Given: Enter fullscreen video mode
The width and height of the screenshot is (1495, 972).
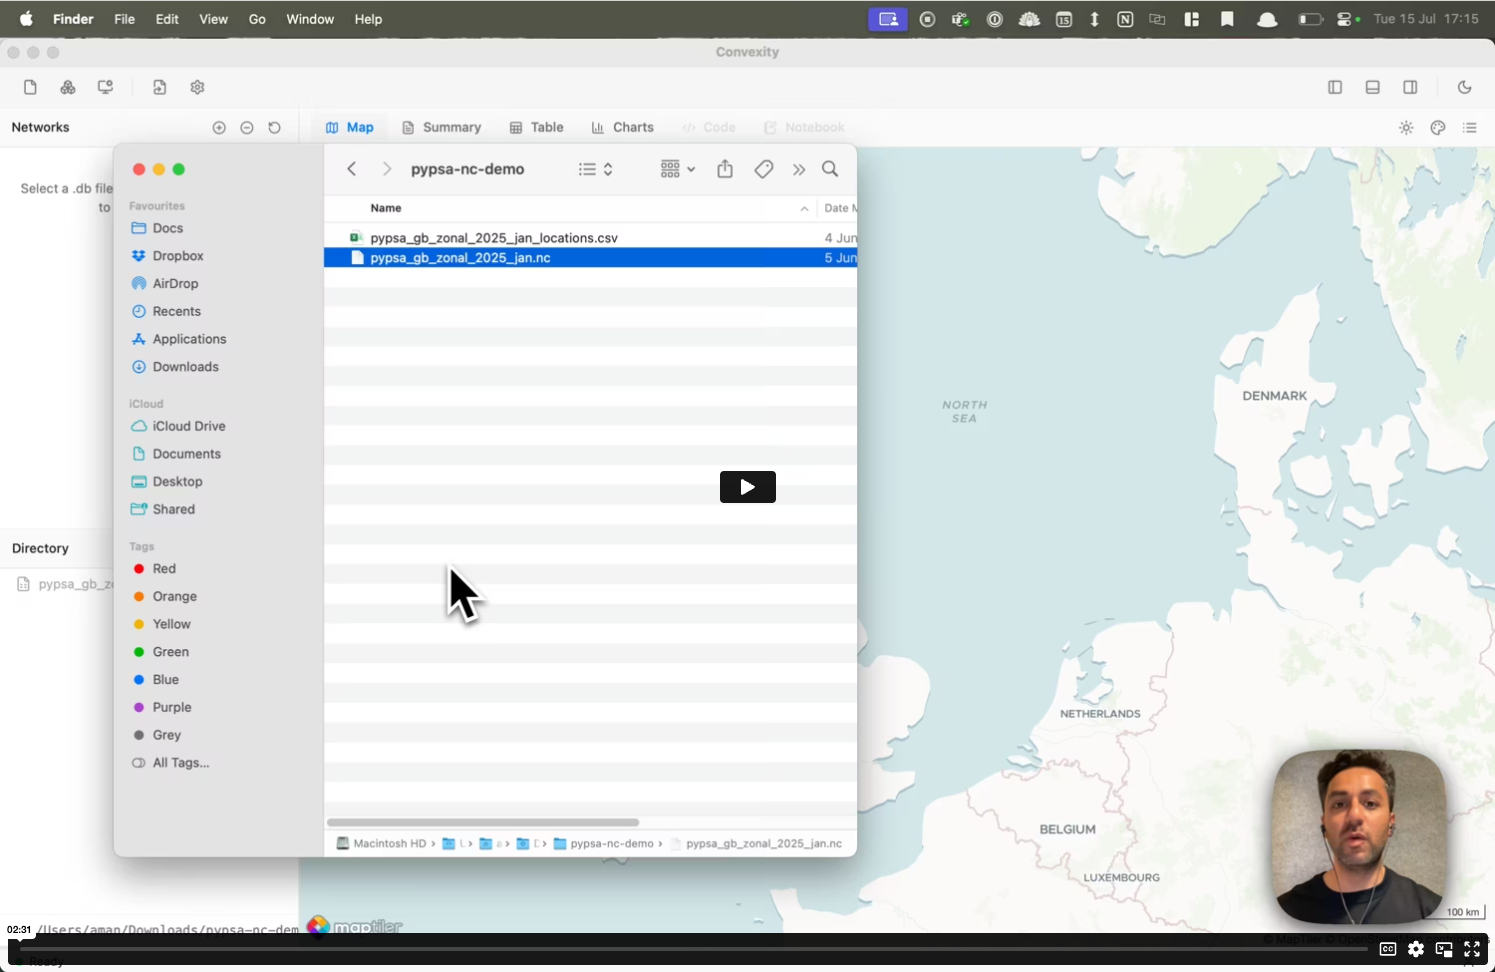Looking at the screenshot, I should coord(1472,949).
